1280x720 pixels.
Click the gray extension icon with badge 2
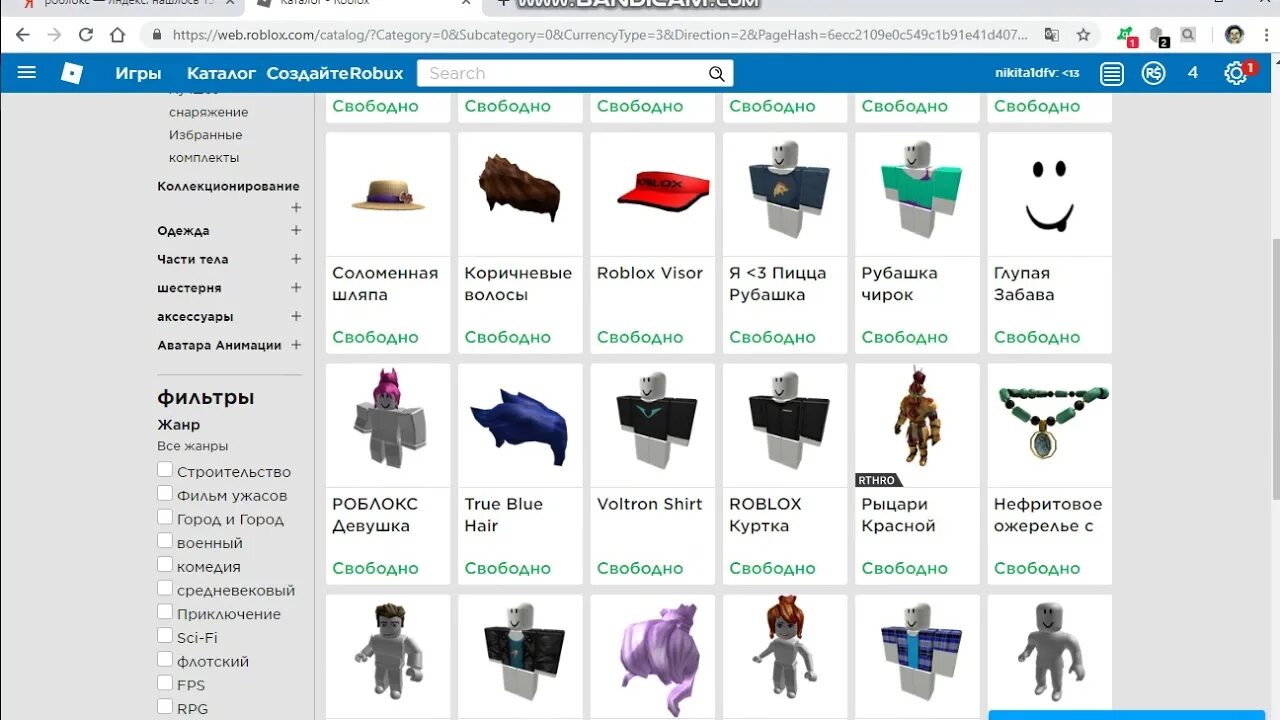[x=1159, y=36]
